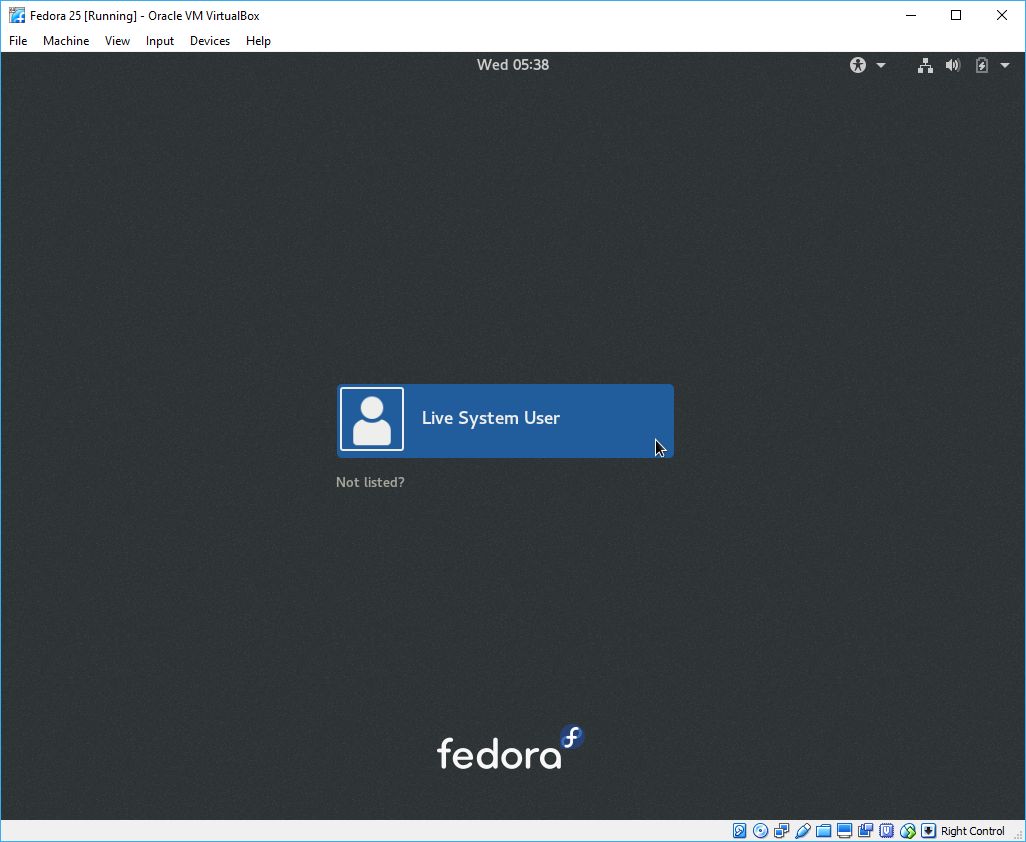Open the Help menu
Image resolution: width=1026 pixels, height=842 pixels.
258,41
